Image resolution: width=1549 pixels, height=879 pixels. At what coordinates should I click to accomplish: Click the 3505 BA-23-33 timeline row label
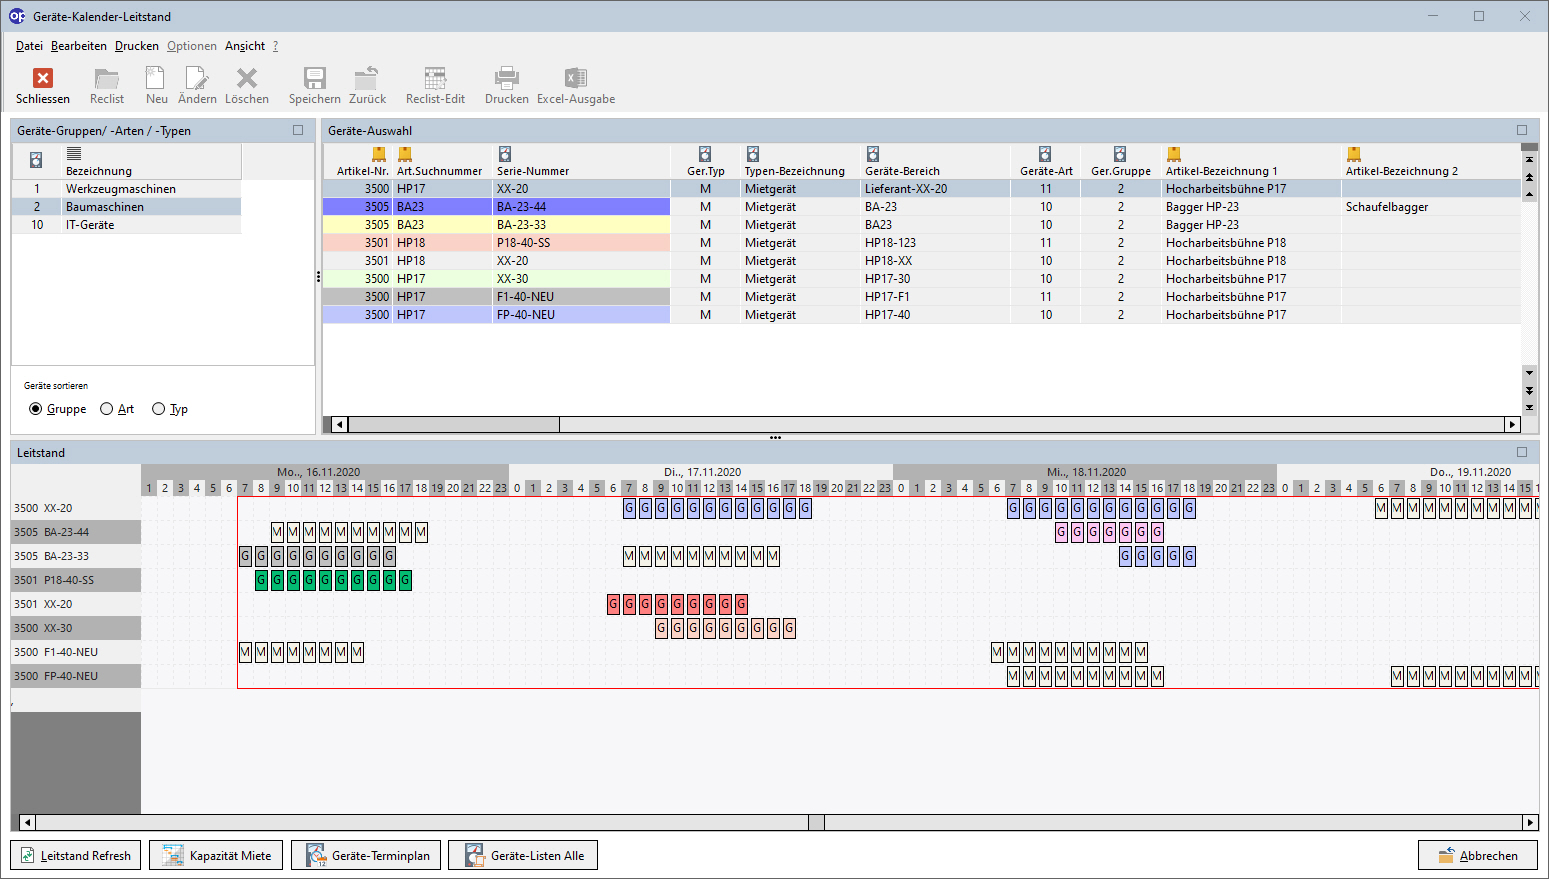click(76, 556)
